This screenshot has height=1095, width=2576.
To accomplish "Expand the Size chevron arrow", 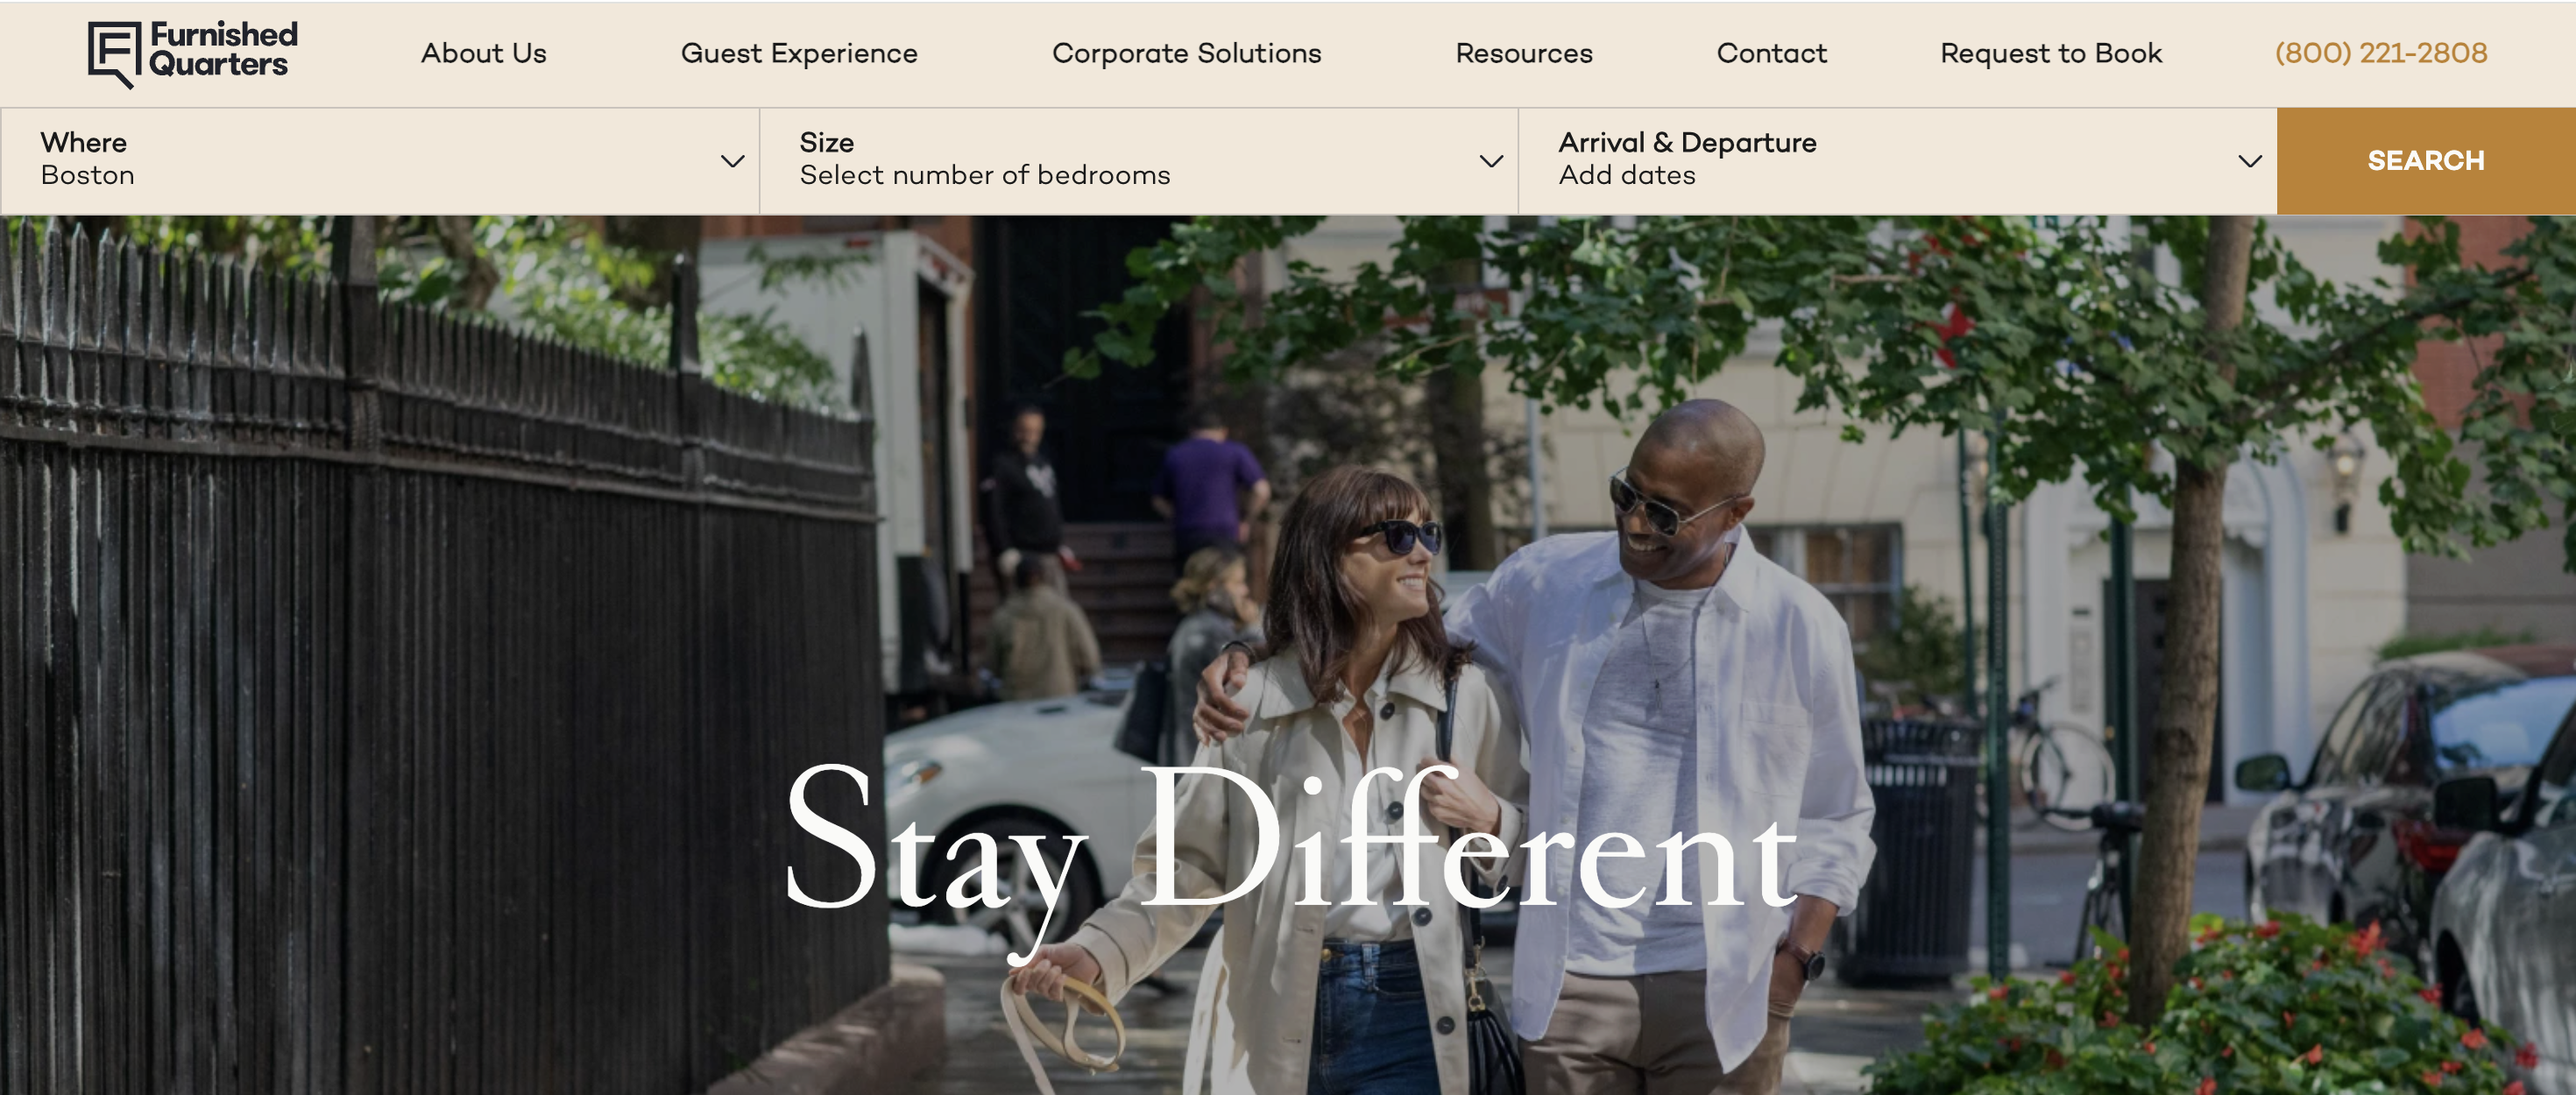I will (1491, 161).
